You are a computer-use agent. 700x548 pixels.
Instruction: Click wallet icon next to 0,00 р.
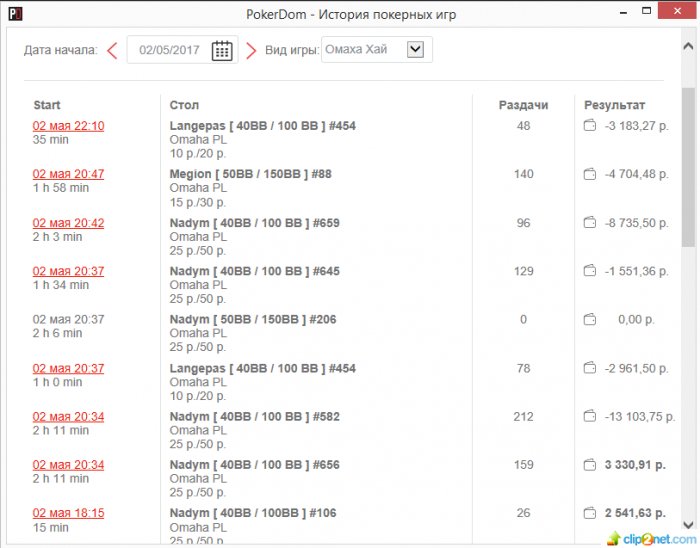tap(590, 319)
